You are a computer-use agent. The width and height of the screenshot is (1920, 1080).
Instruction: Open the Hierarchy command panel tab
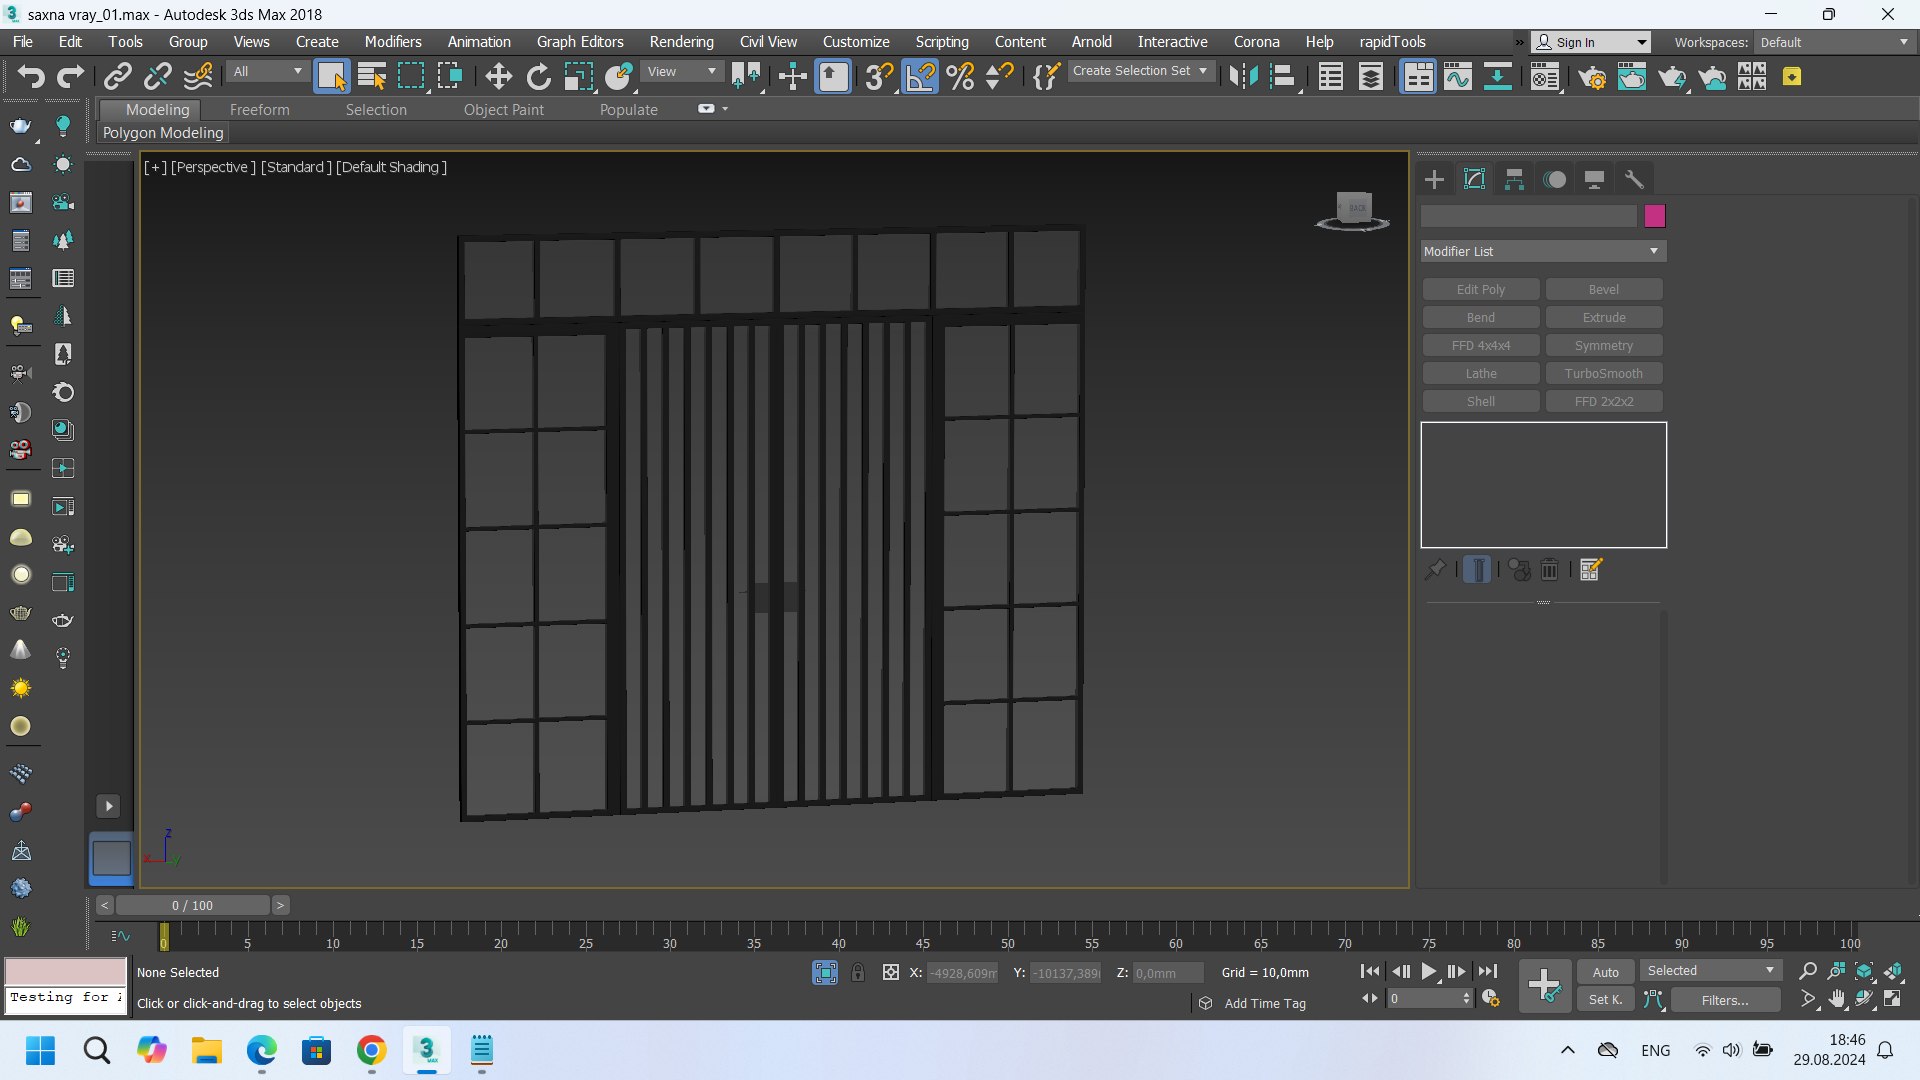click(1514, 179)
